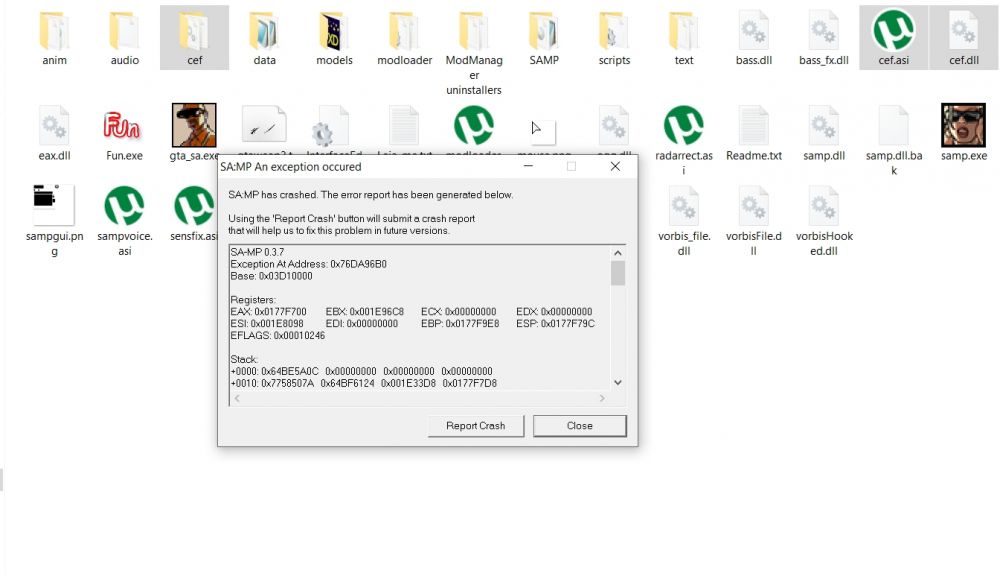Viewport: 1000px width, 576px height.
Task: Select the cef folder
Action: pyautogui.click(x=195, y=37)
